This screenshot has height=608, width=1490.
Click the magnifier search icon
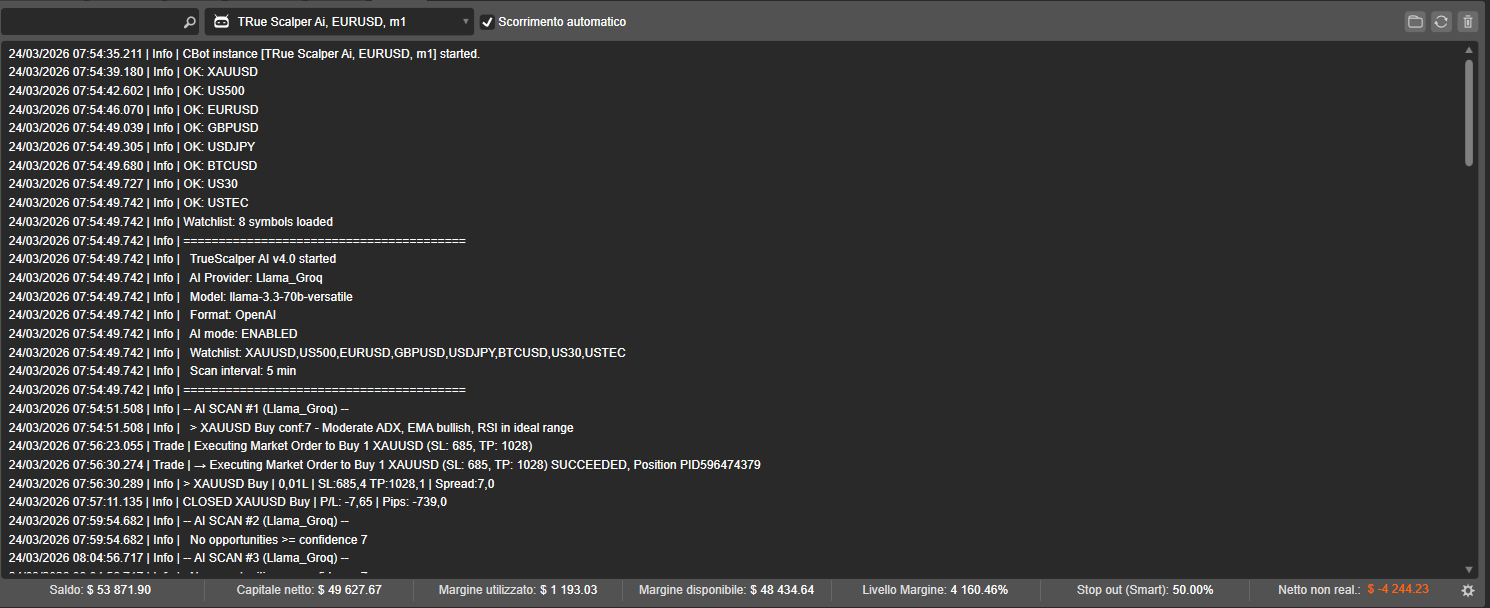190,22
